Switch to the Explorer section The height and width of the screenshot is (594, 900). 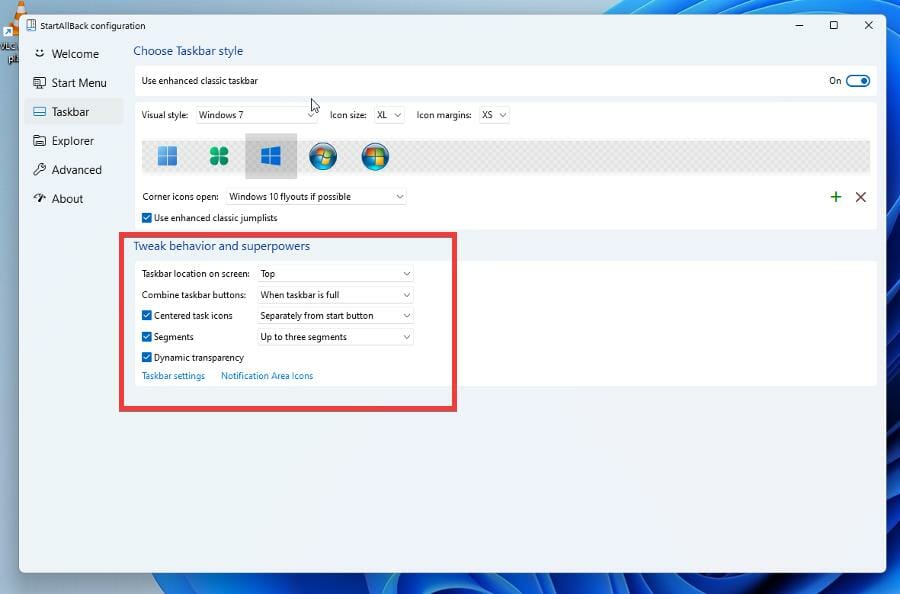[75, 141]
